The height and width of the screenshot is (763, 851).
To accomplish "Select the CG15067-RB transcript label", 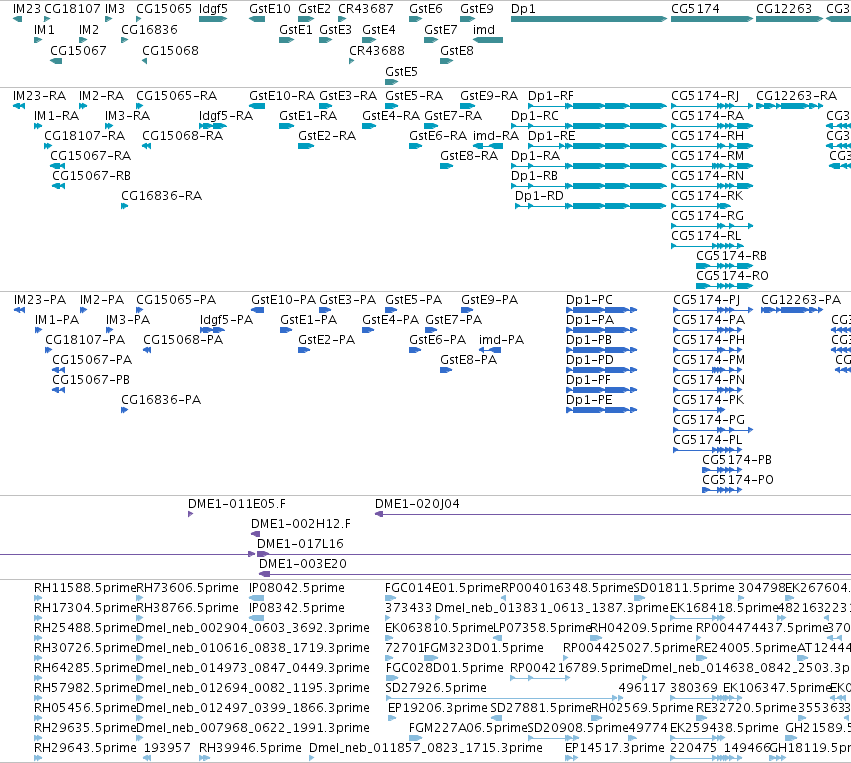I will (92, 175).
